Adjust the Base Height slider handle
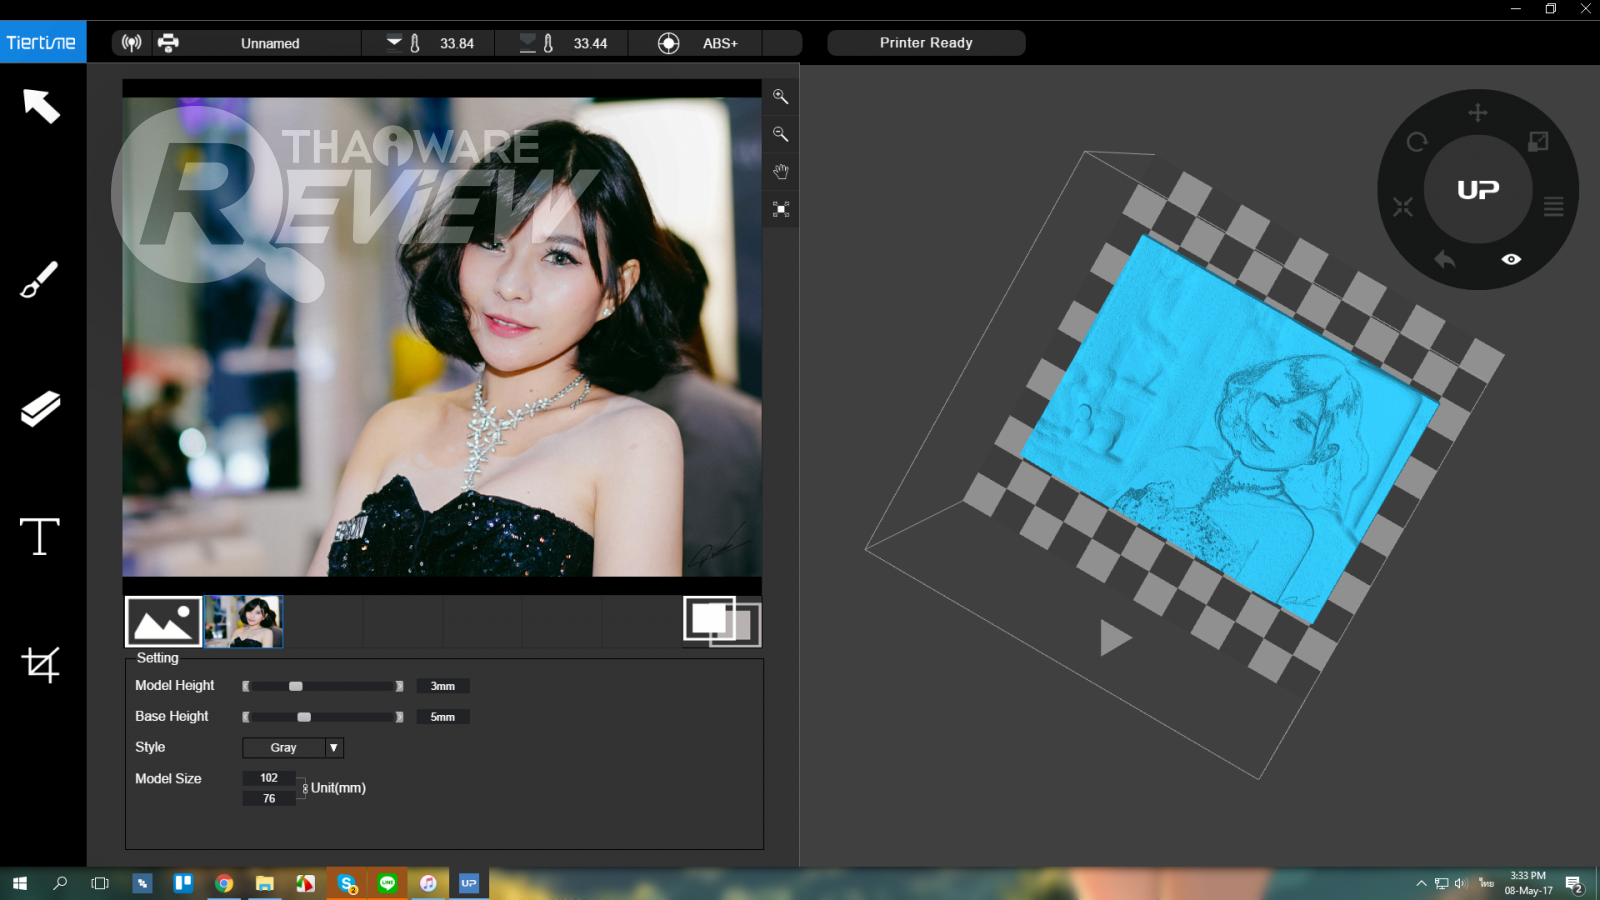Image resolution: width=1600 pixels, height=900 pixels. [x=304, y=717]
